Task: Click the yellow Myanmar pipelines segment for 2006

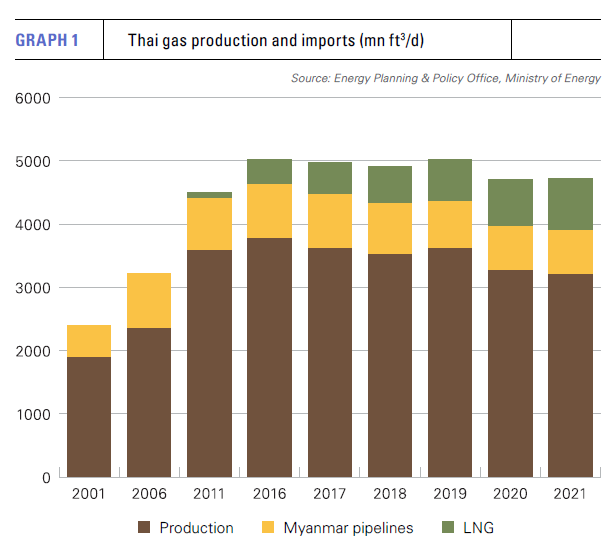Action: 150,300
